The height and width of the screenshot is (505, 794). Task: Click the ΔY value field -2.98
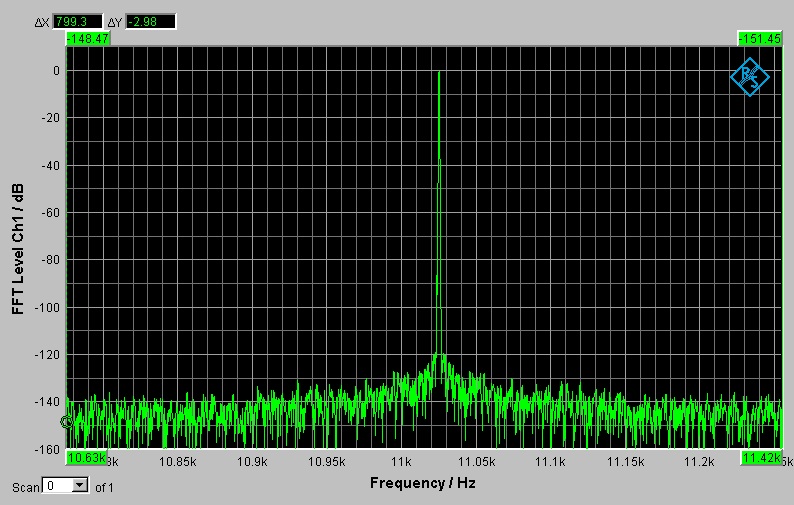(x=150, y=22)
